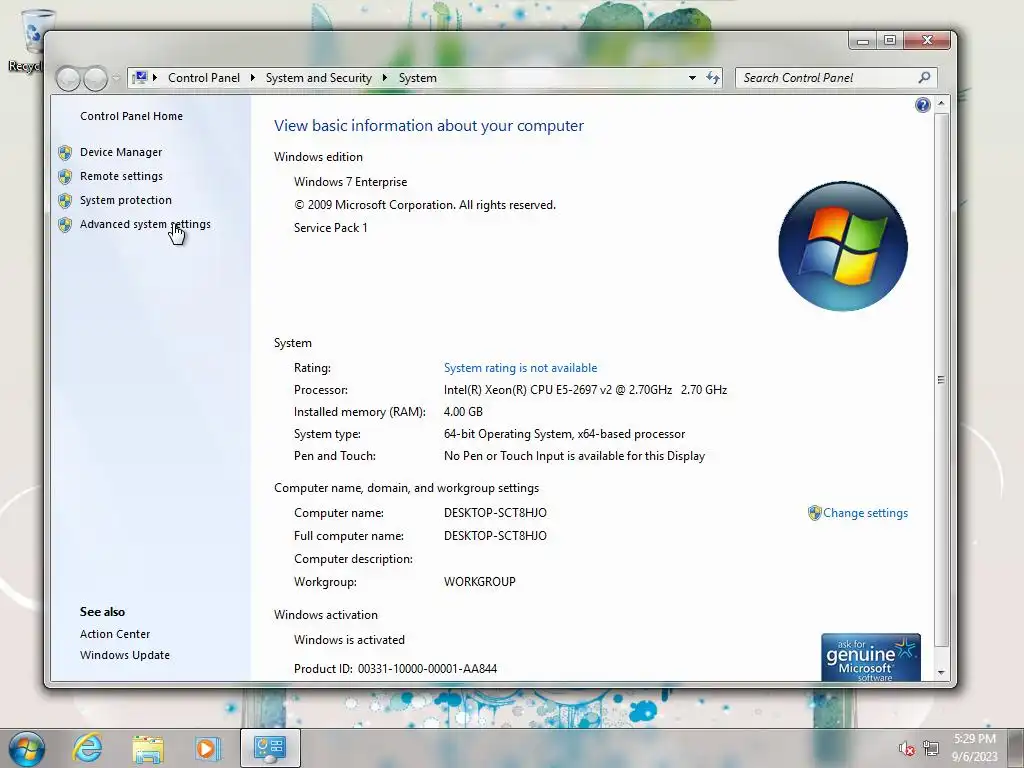Click the Computer name value DESKTOP-SCT8HJO
The height and width of the screenshot is (768, 1024).
pyautogui.click(x=495, y=513)
